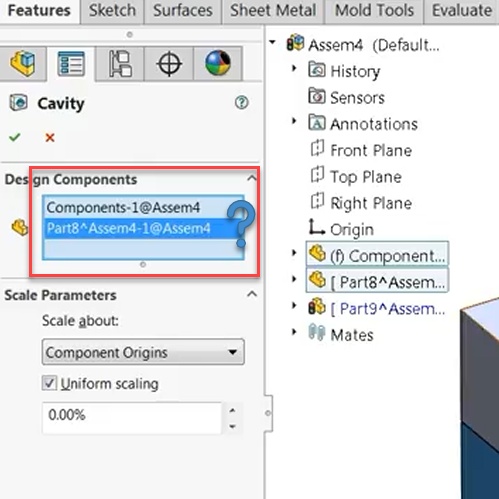This screenshot has height=499, width=499.
Task: Open the DisplayManager color sphere tab
Action: click(218, 63)
